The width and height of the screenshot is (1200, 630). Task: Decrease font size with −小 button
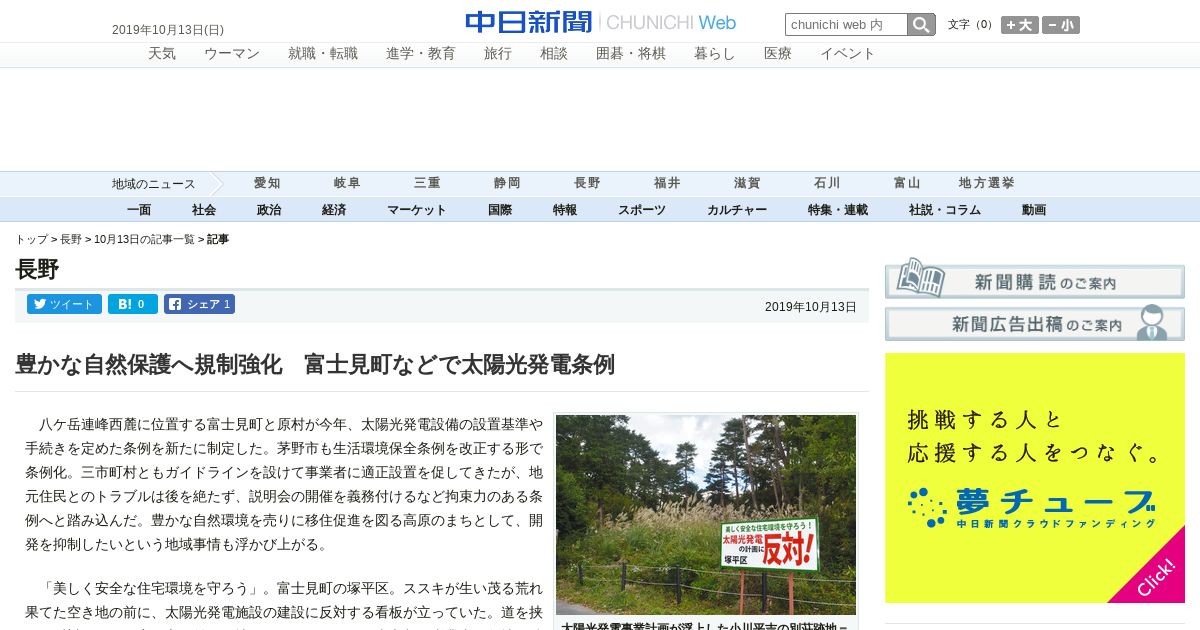[x=1061, y=25]
